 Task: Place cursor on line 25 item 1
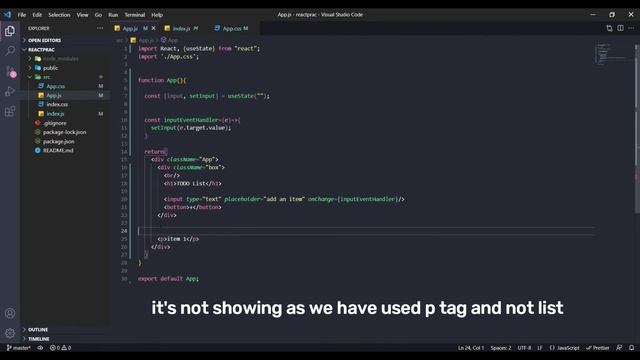[x=178, y=239]
